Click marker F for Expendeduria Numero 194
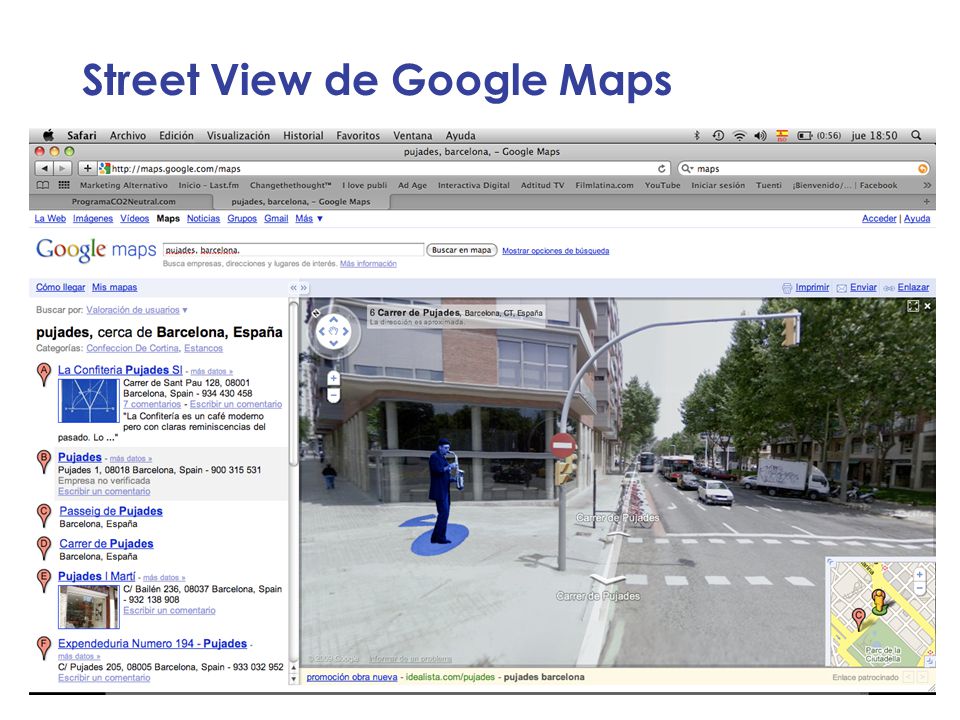This screenshot has height=720, width=960. tap(43, 648)
